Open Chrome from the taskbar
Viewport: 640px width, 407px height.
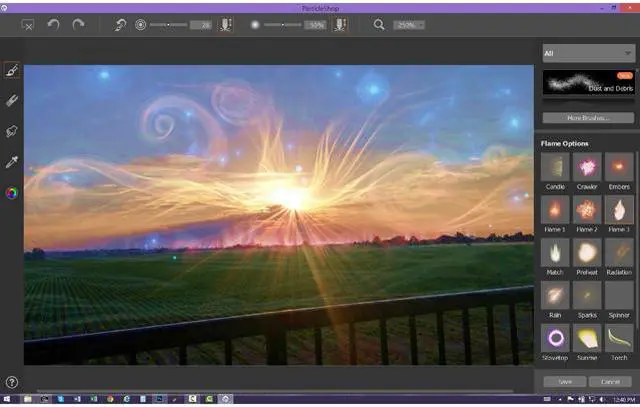pos(110,399)
